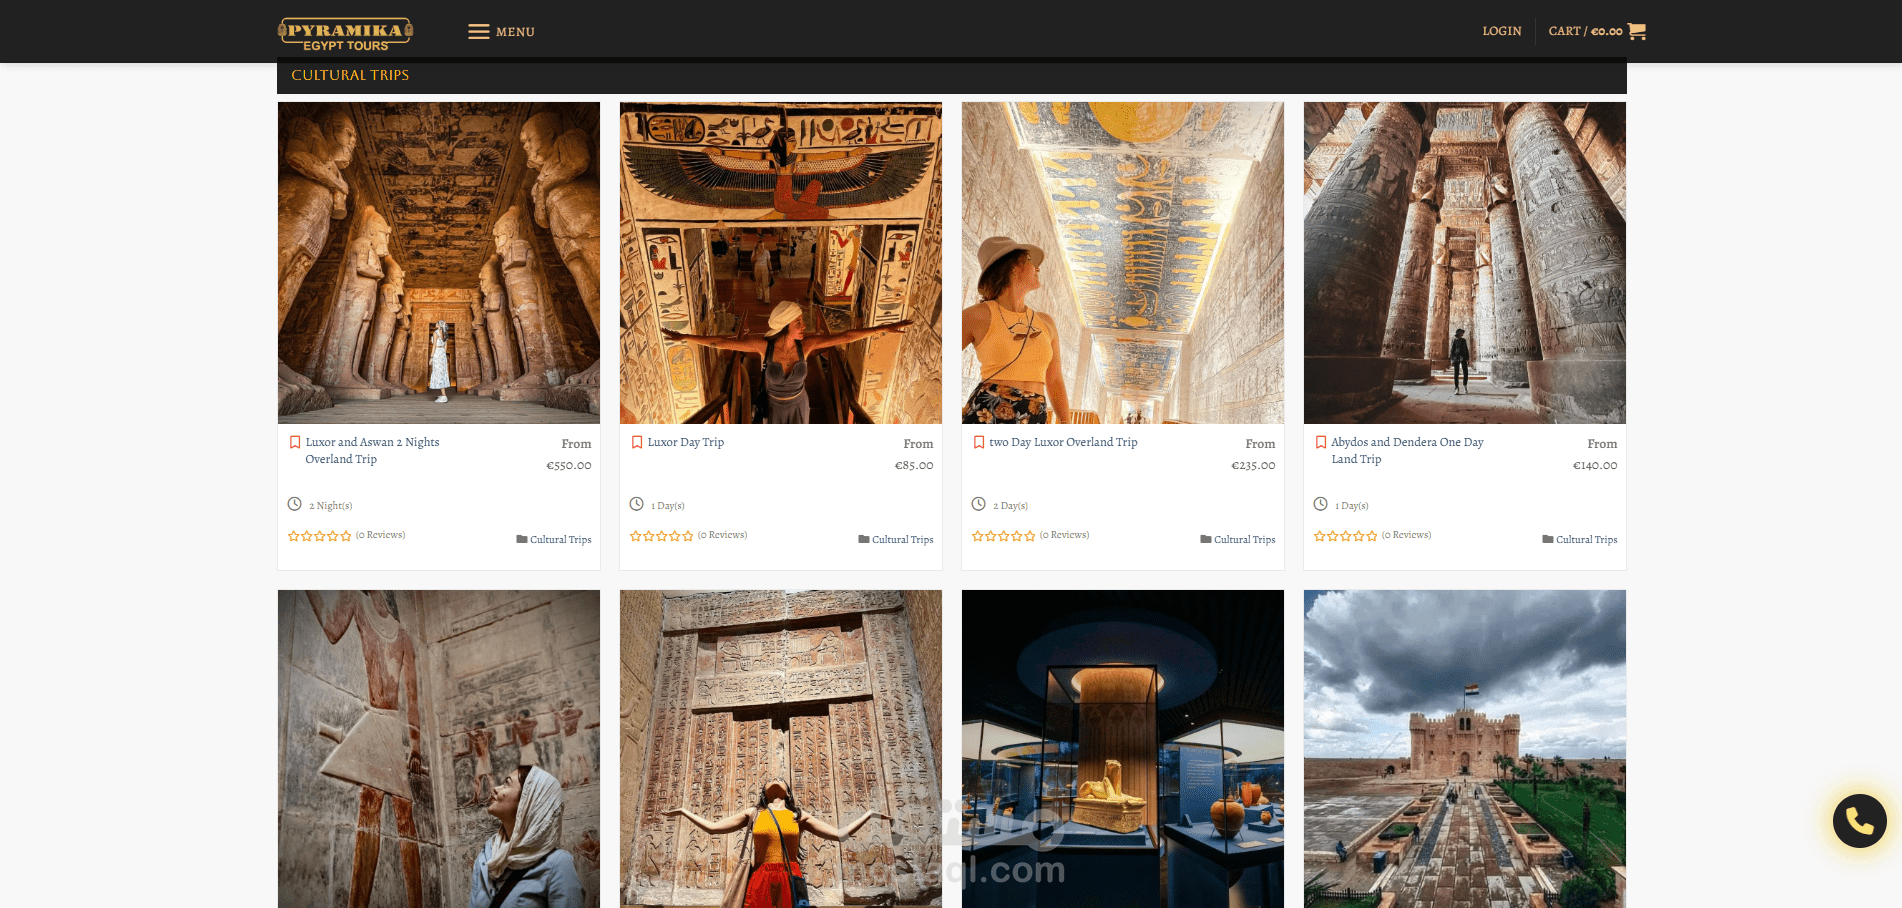The image size is (1902, 908).
Task: Open the Abydos and Dendera trip photo
Action: [1465, 263]
